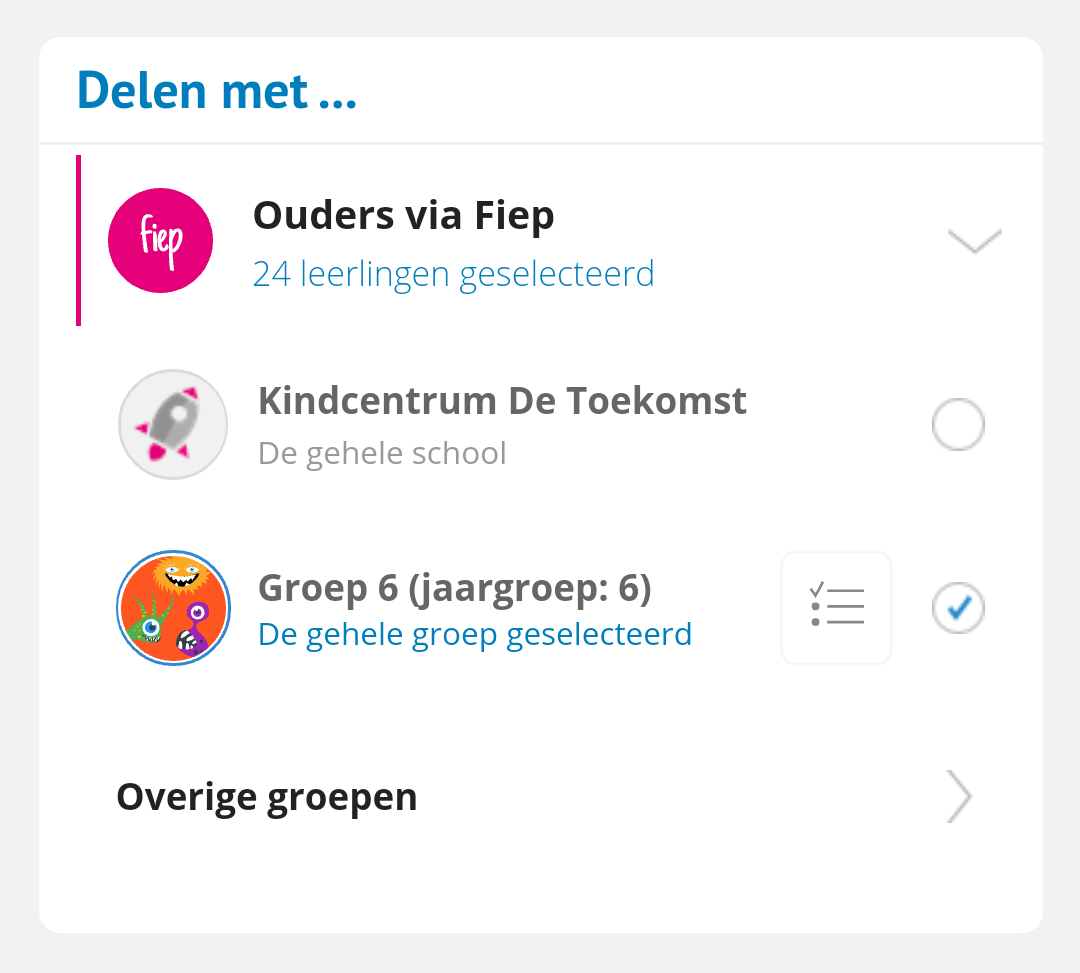Screen dimensions: 1080x973
Task: Click the blue checkmark in Groep 6 row
Action: pos(959,607)
